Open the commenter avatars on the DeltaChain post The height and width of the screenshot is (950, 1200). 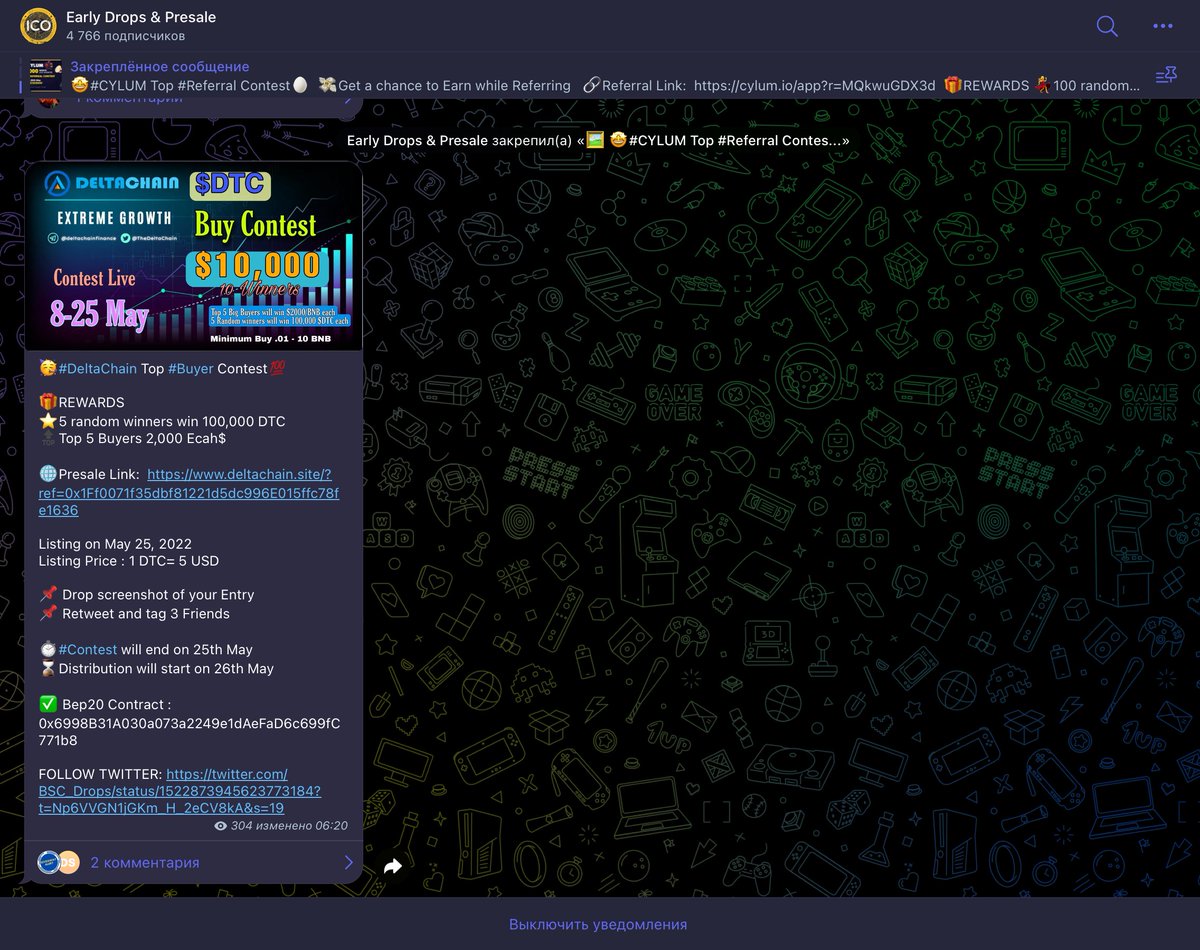[x=58, y=862]
